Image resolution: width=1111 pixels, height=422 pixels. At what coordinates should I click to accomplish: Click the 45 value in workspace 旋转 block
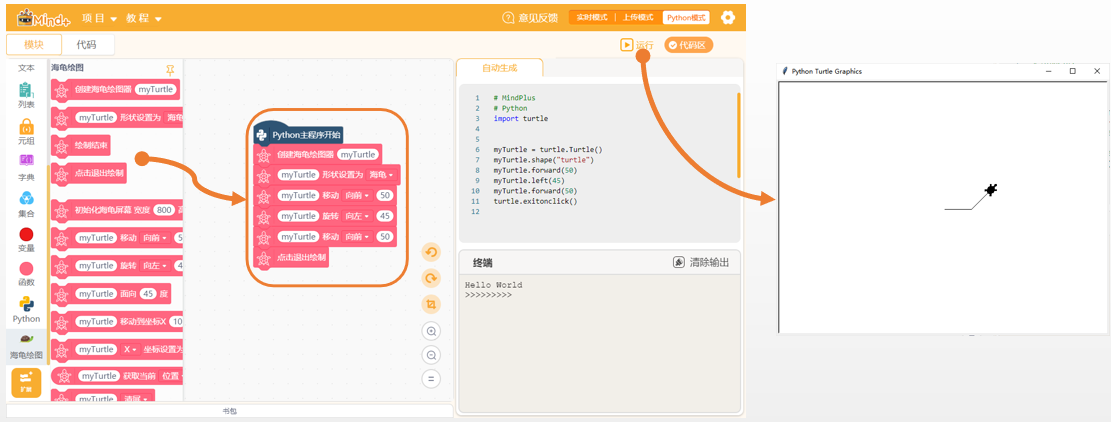tap(385, 216)
